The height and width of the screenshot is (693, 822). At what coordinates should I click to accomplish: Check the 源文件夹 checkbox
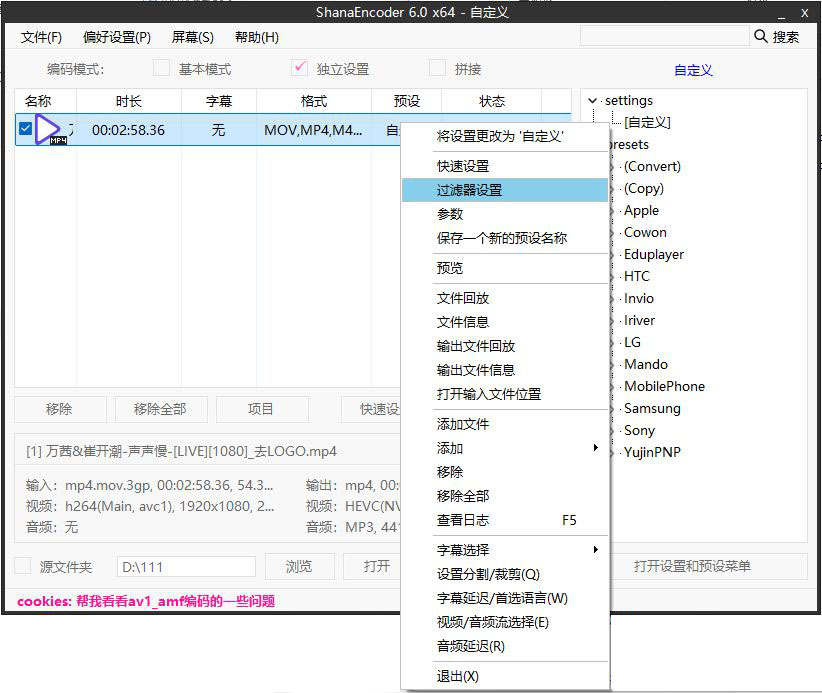click(23, 566)
